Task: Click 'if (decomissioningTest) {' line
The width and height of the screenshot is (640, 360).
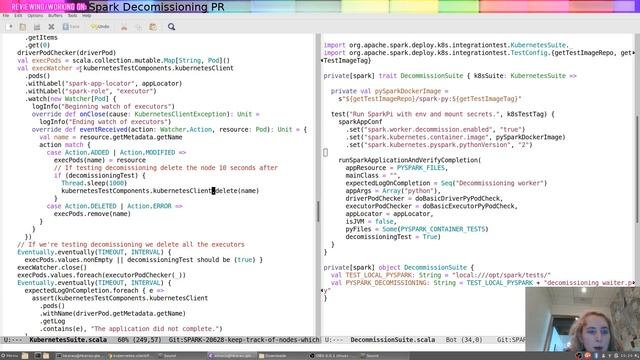Action: pos(100,176)
